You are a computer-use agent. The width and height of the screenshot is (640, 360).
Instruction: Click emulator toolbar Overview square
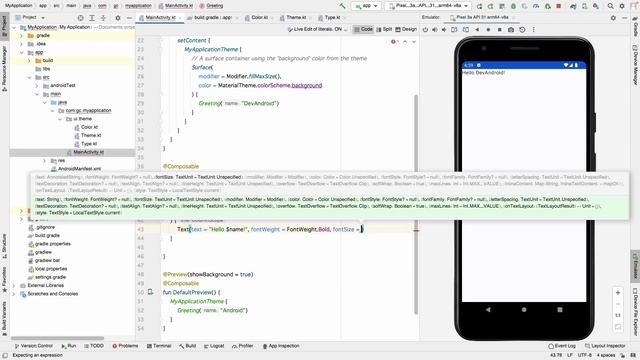499,30
